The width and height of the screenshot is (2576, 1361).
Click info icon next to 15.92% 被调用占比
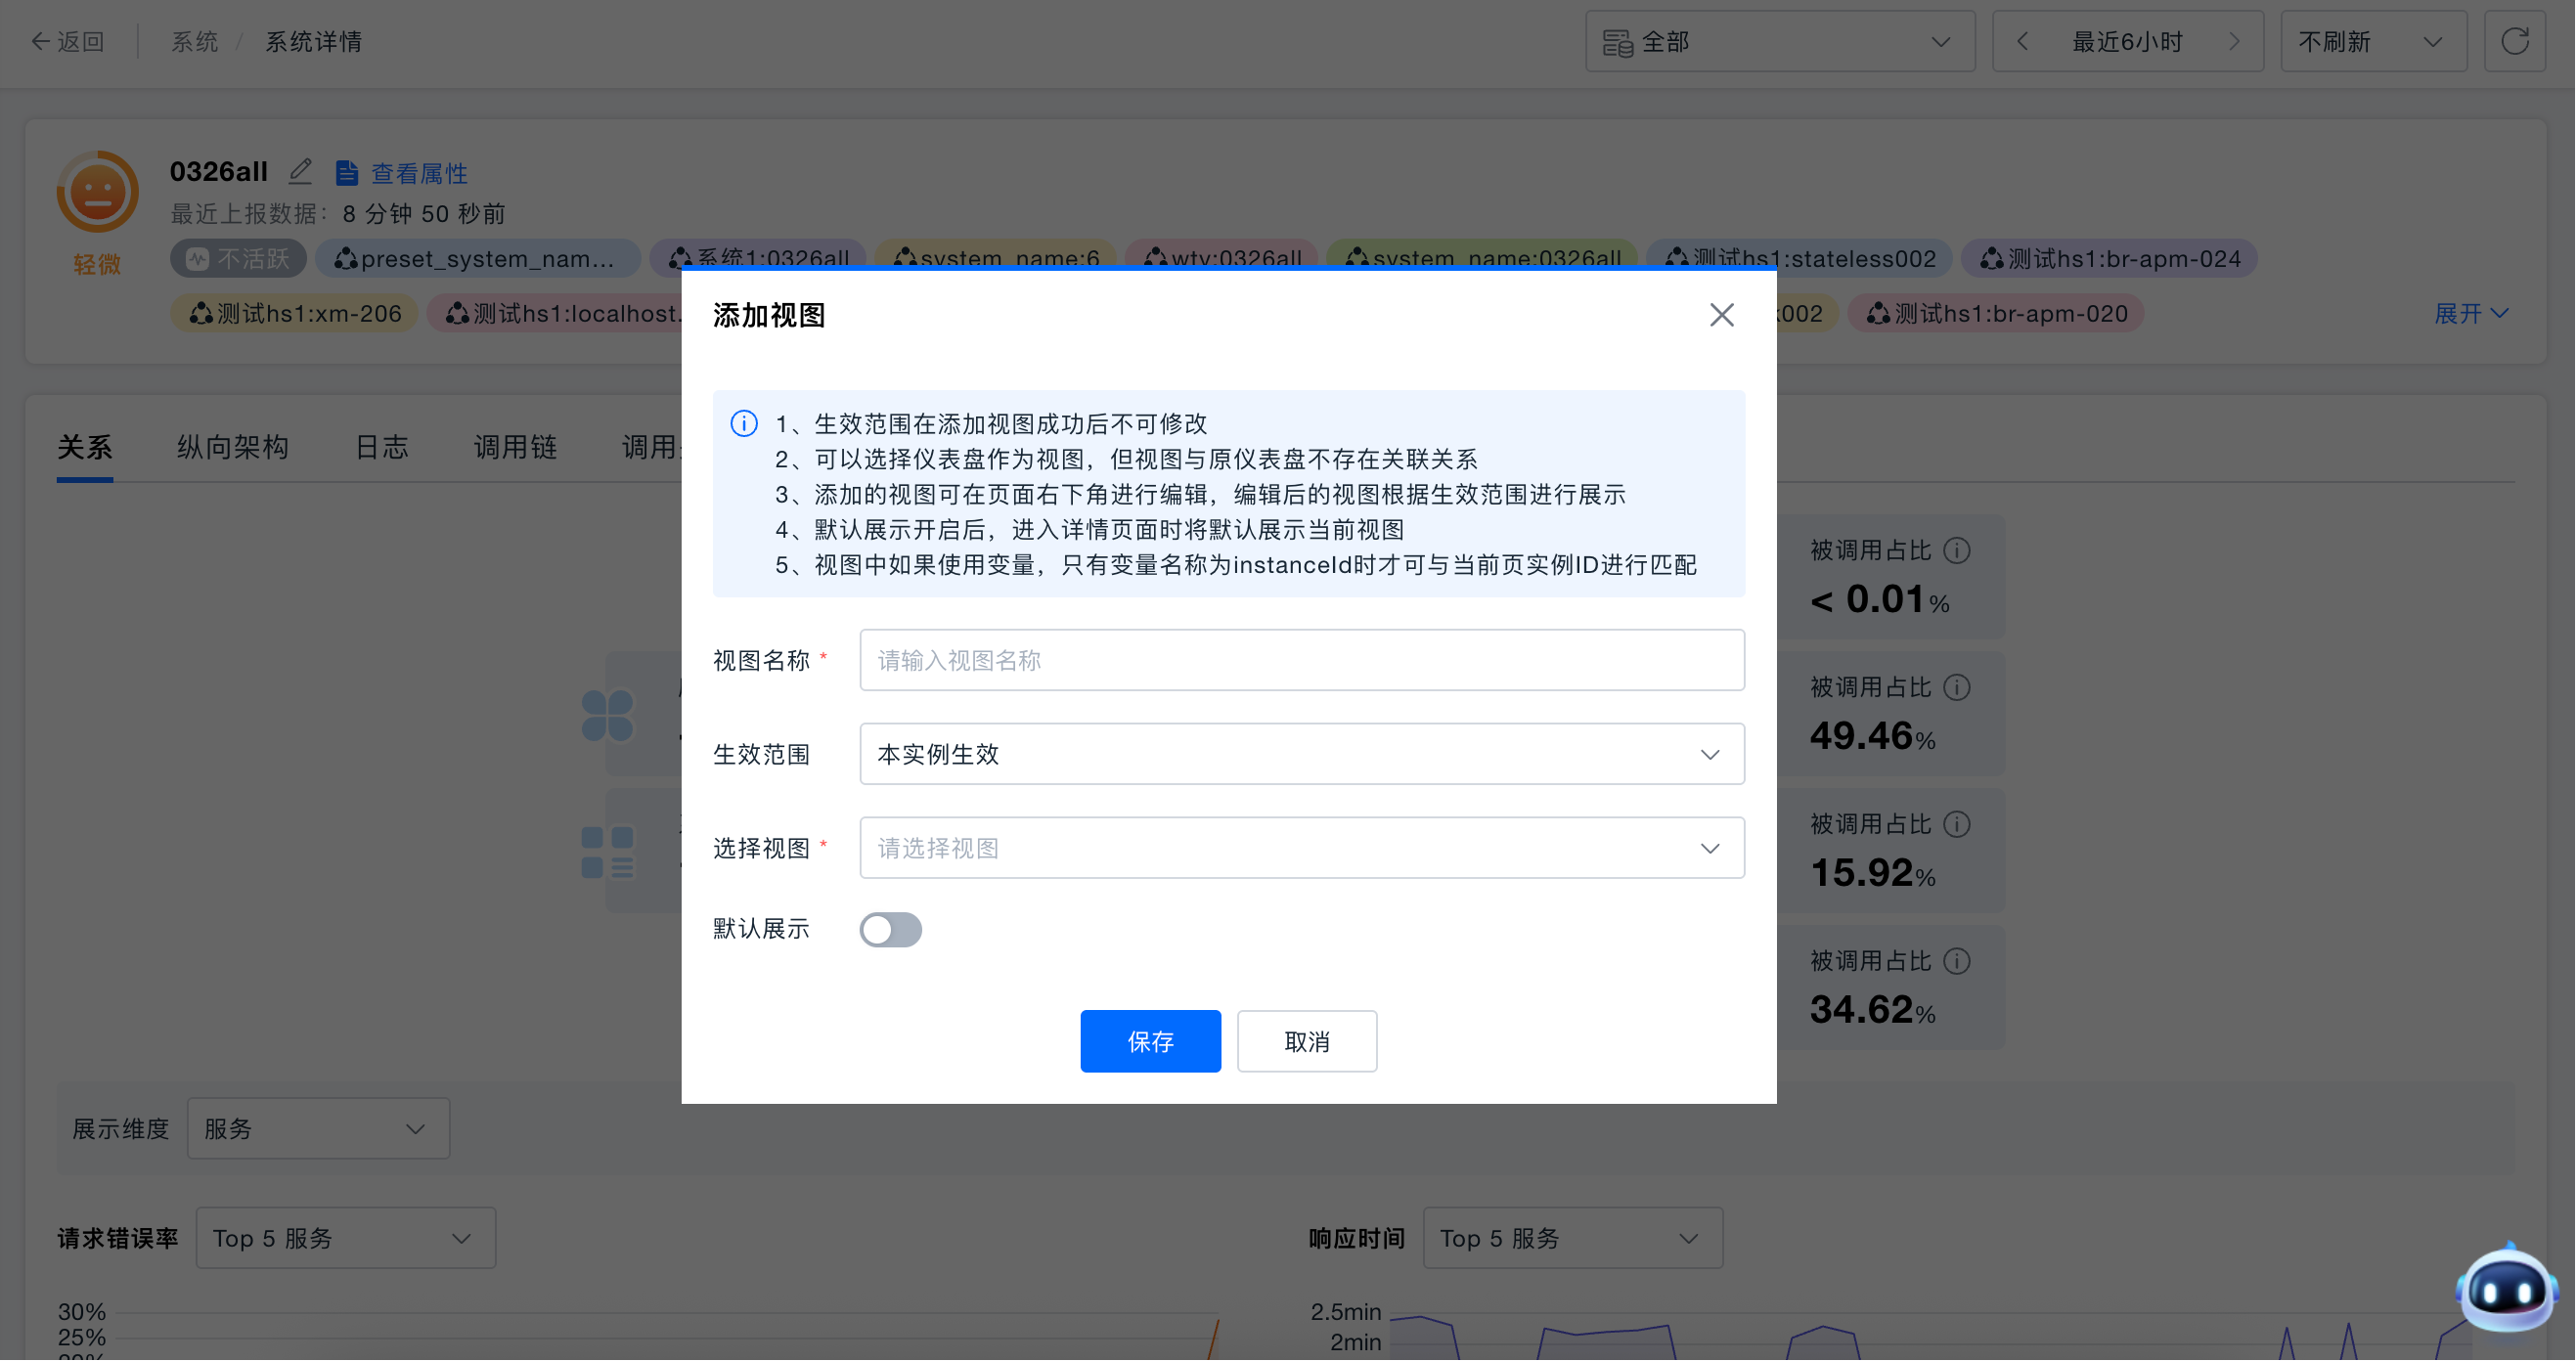point(1957,825)
